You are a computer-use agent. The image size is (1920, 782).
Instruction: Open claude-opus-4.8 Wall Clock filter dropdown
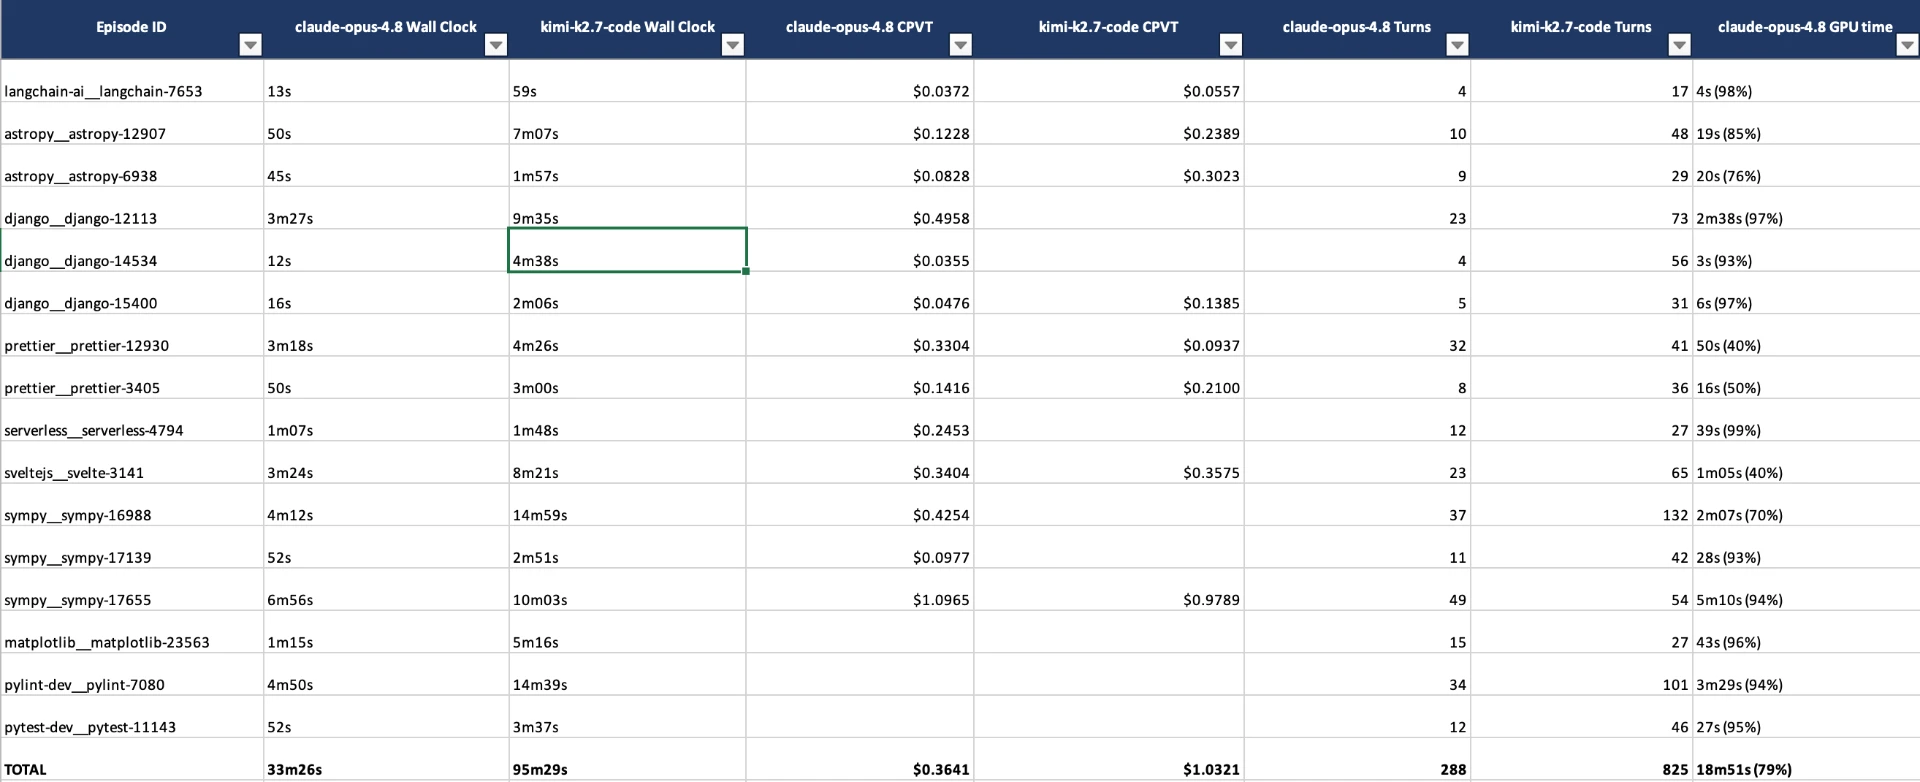tap(495, 45)
